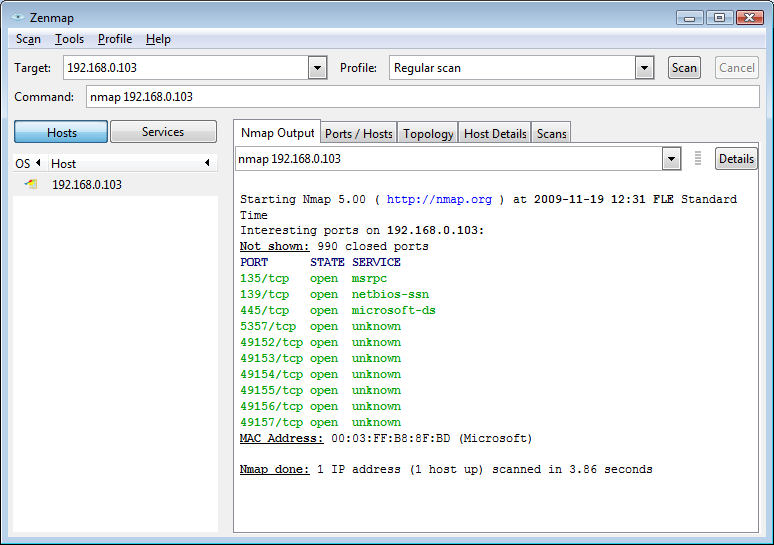Close the Zenmap window

(x=750, y=18)
